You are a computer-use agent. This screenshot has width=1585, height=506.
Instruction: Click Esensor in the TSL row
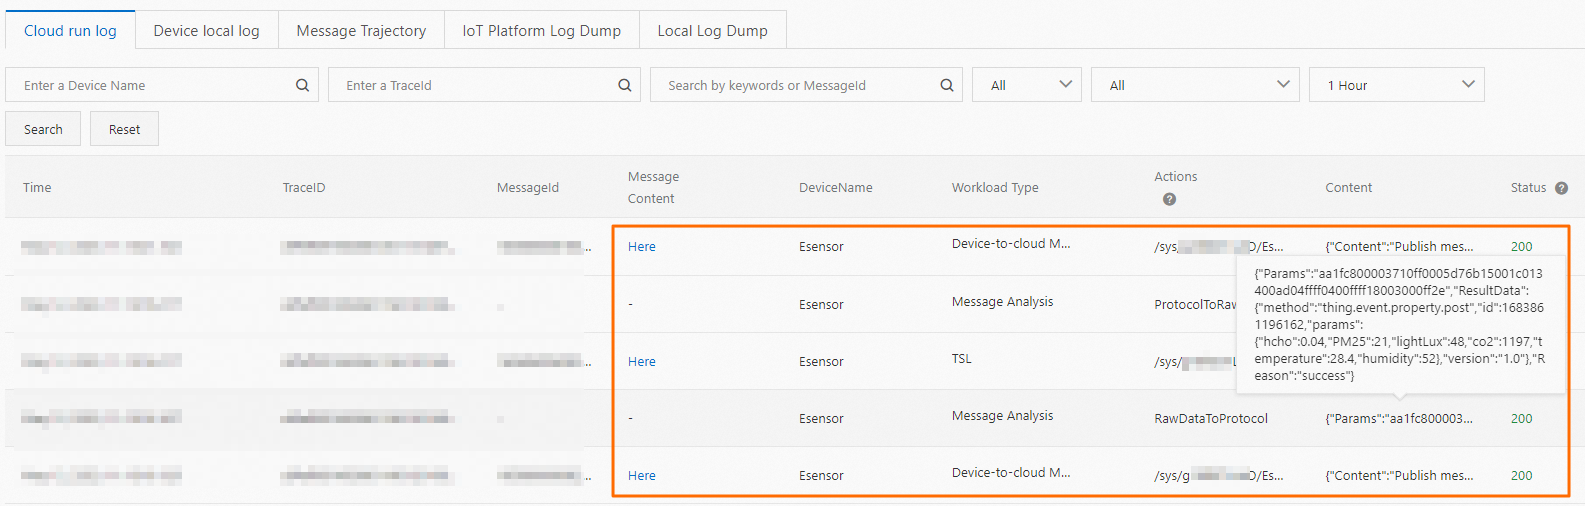[x=821, y=362]
